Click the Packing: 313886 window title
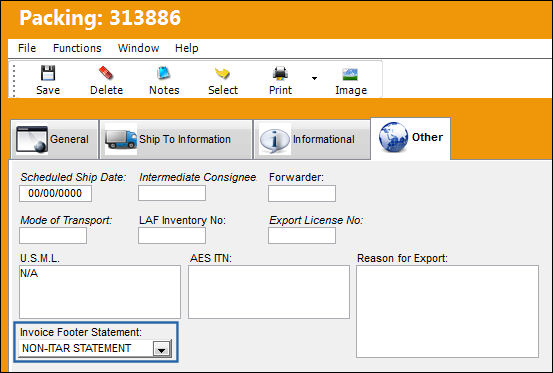Image resolution: width=553 pixels, height=373 pixels. [100, 18]
